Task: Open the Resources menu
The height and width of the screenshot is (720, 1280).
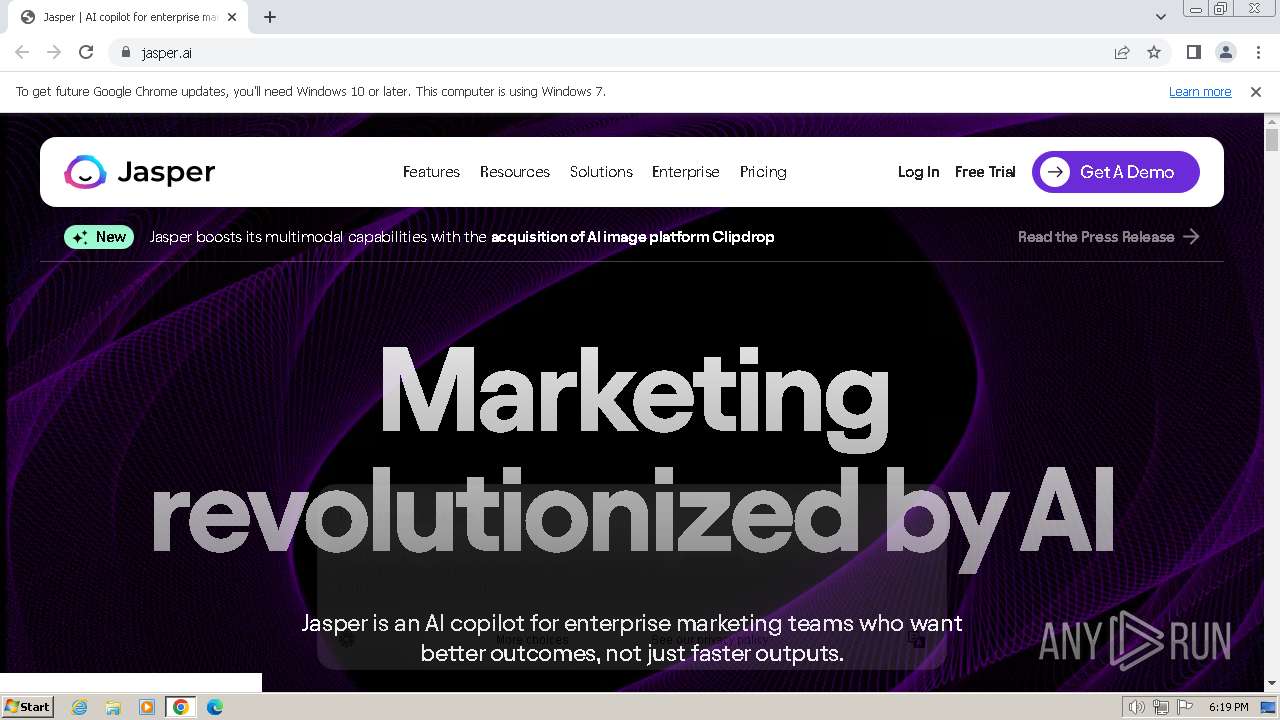Action: [515, 172]
